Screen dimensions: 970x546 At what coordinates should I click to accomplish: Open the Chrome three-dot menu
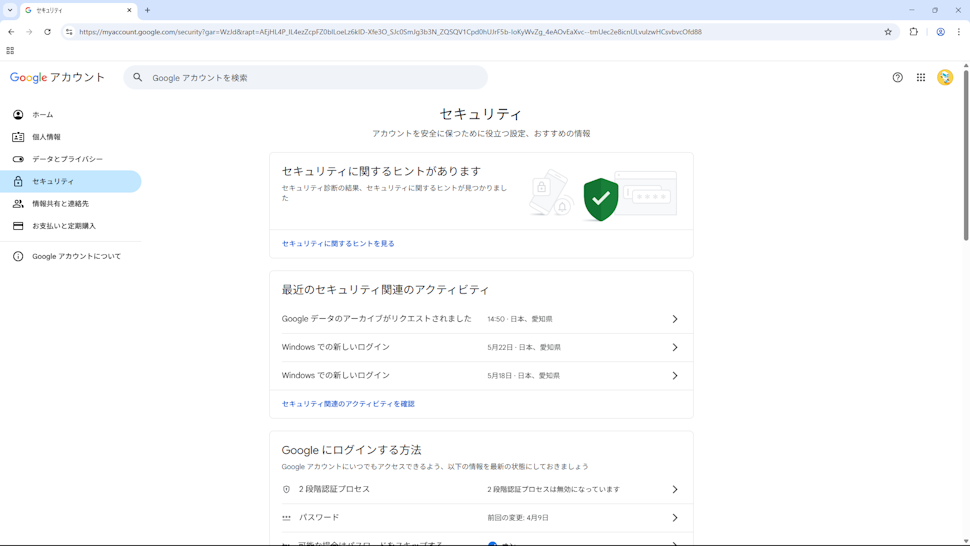coord(958,32)
